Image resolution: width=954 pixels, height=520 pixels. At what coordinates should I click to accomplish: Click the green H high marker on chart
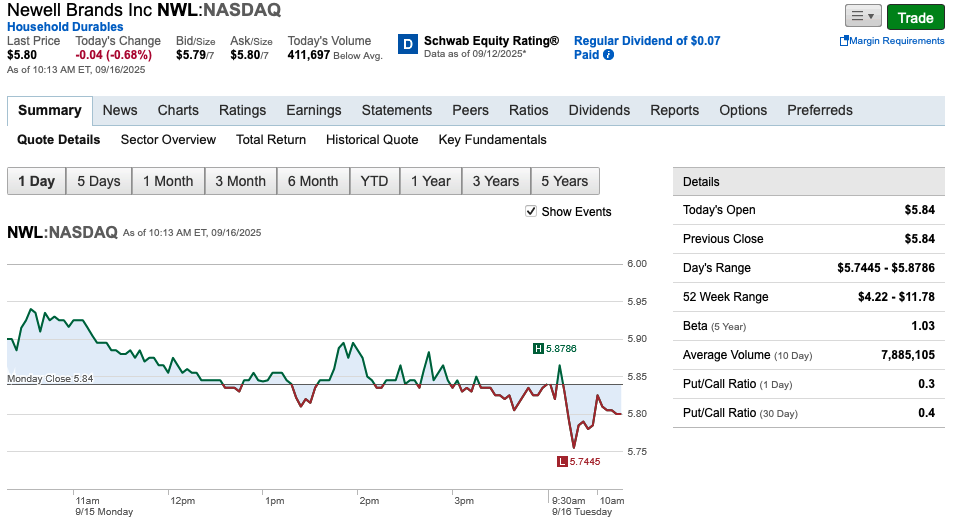click(x=538, y=348)
